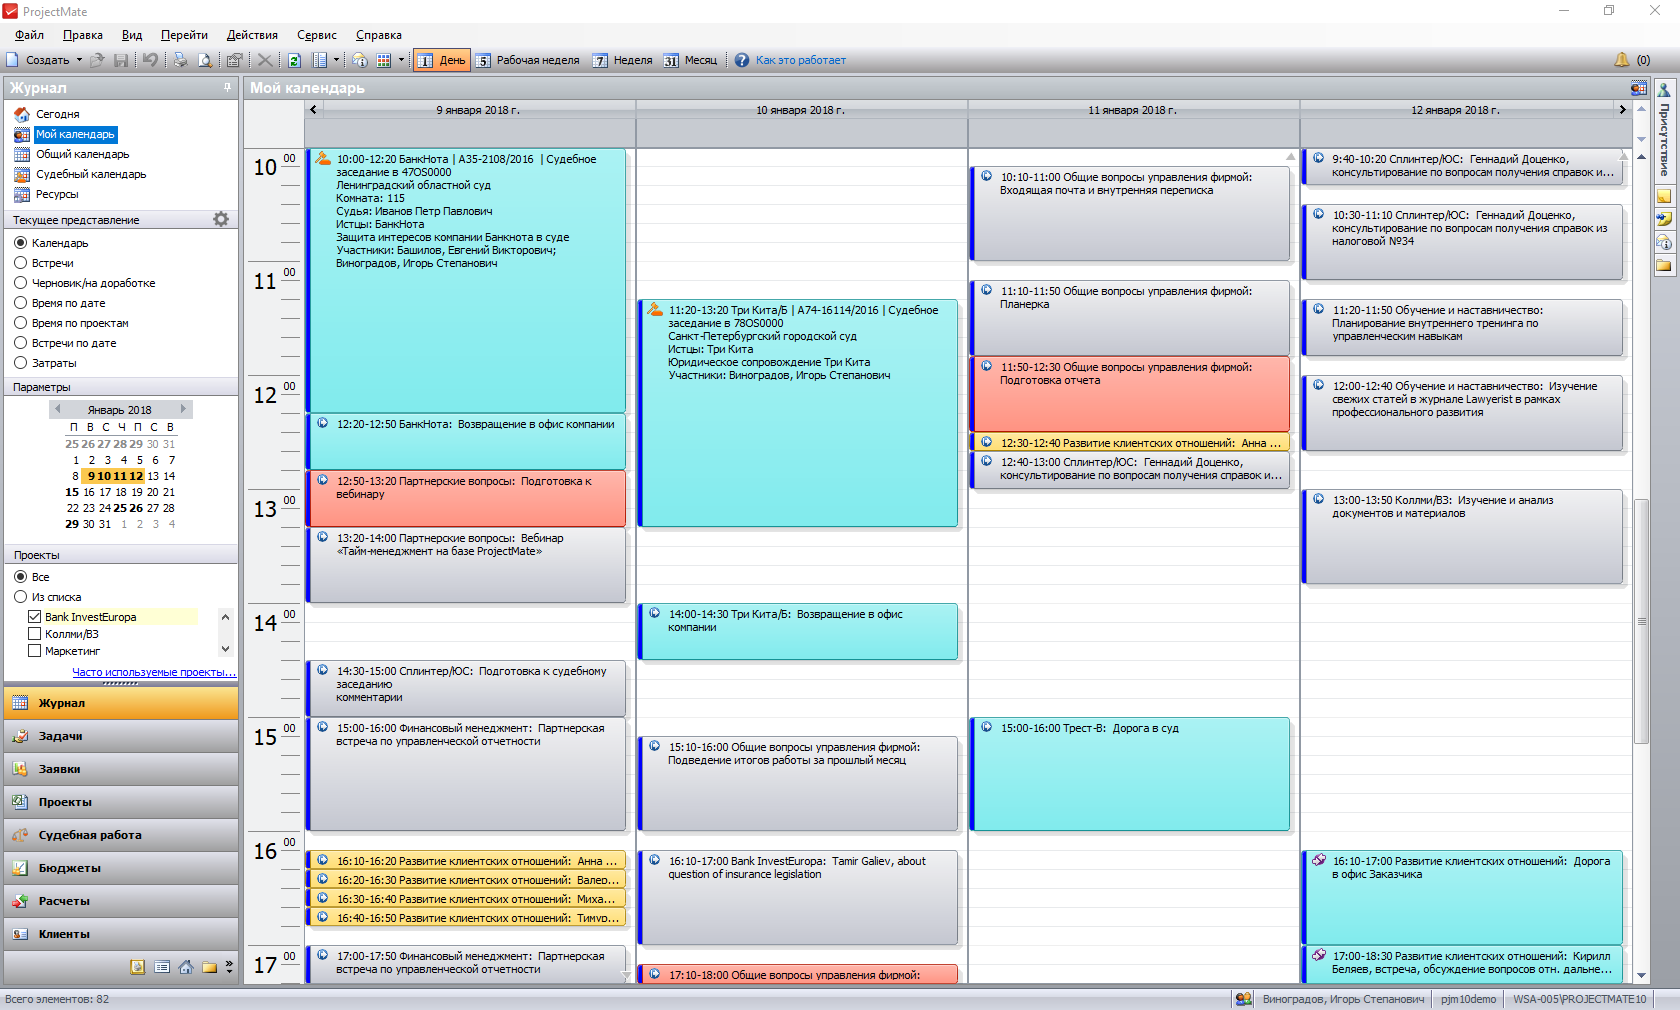This screenshot has width=1680, height=1010.
Task: Click the journal shortcut icon at navigation pane bottom
Action: coord(138,967)
